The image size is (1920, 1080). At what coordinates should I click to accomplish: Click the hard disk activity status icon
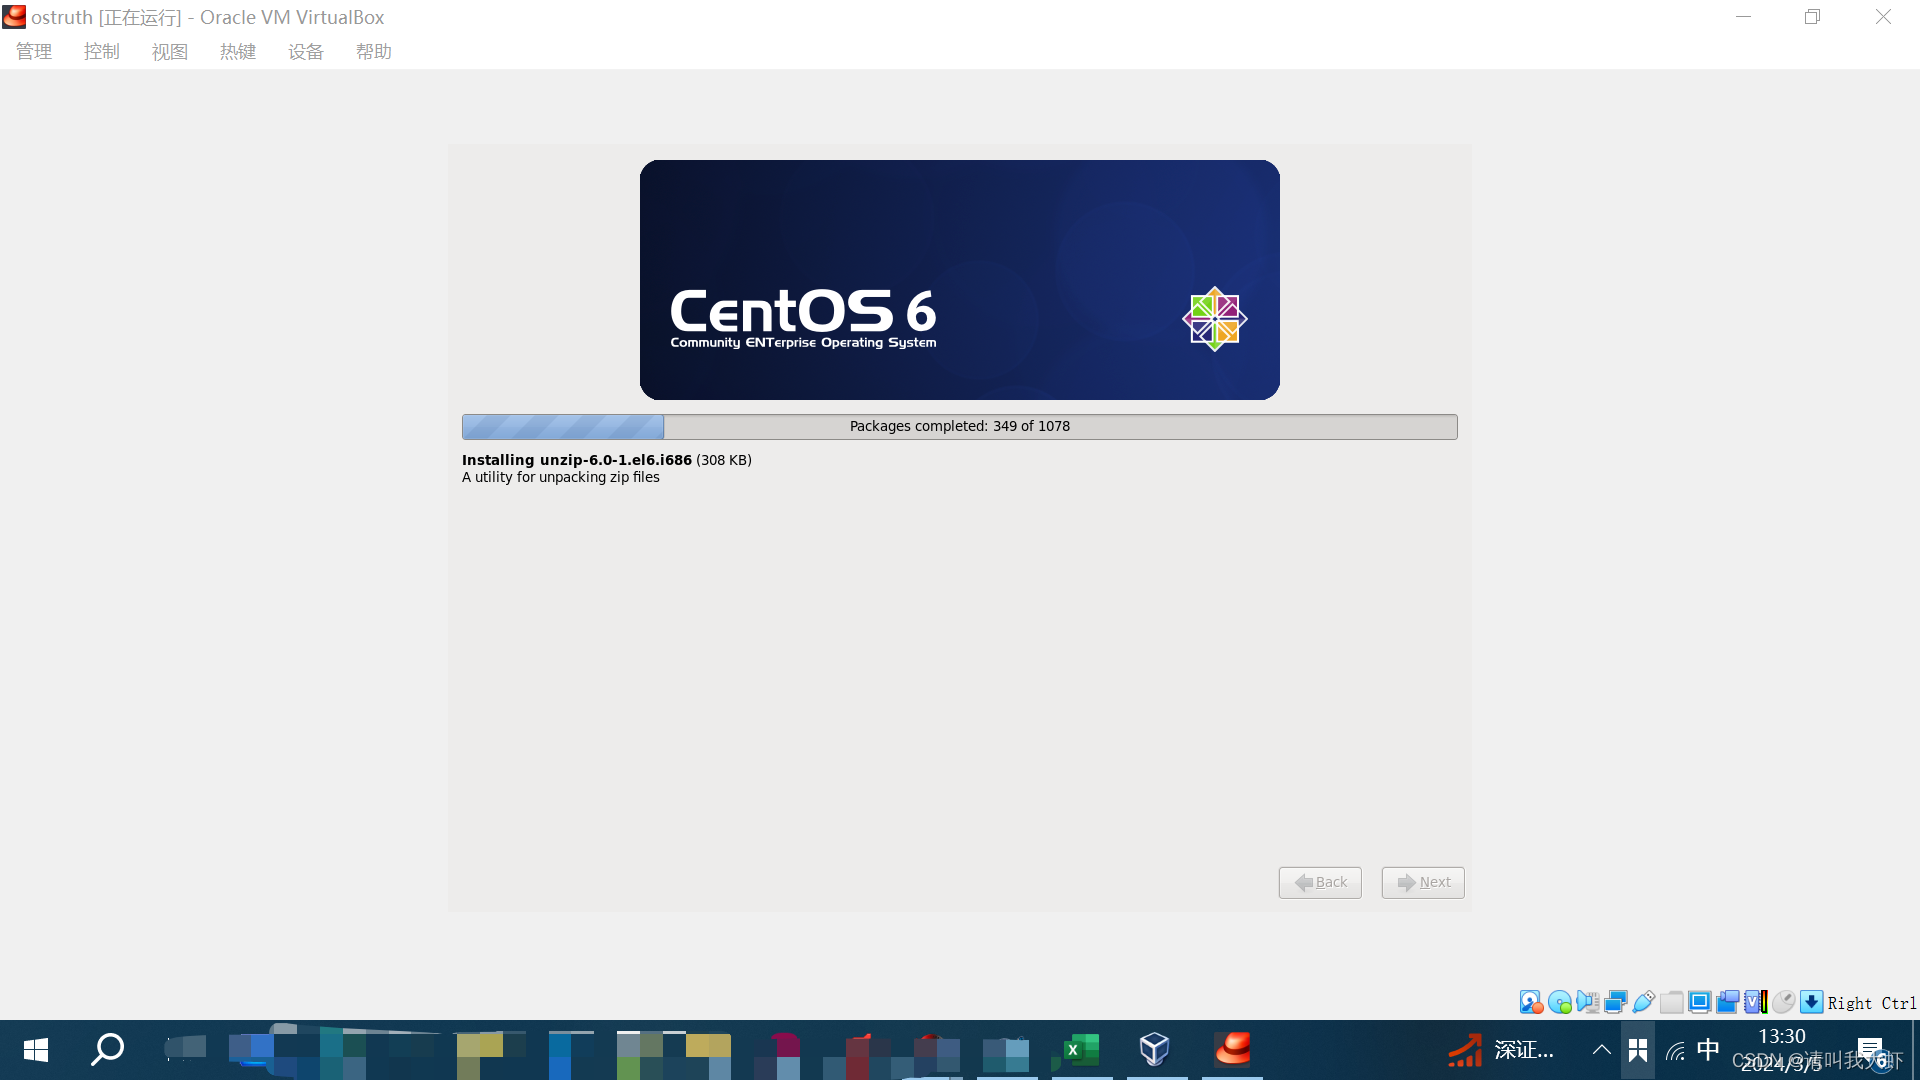1531,1002
